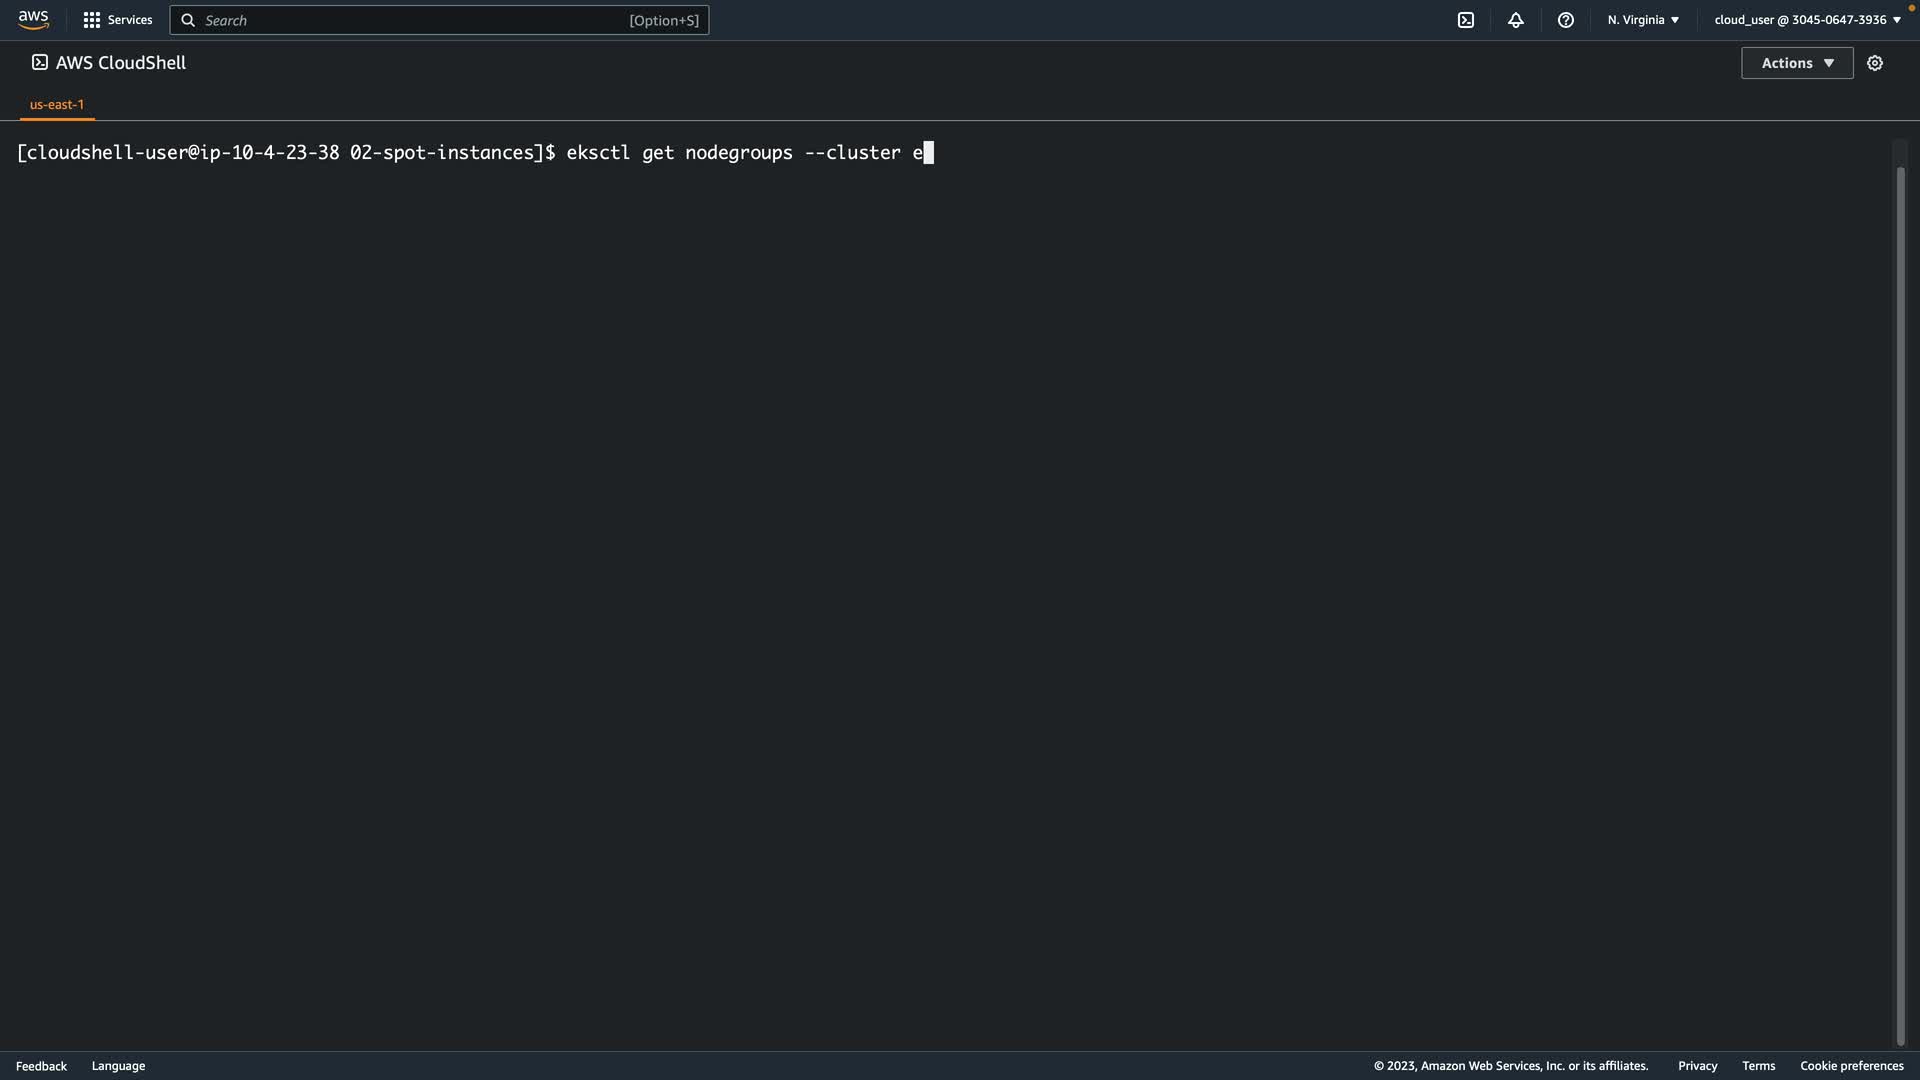1920x1080 pixels.
Task: Open the Language selector in footer
Action: point(118,1066)
